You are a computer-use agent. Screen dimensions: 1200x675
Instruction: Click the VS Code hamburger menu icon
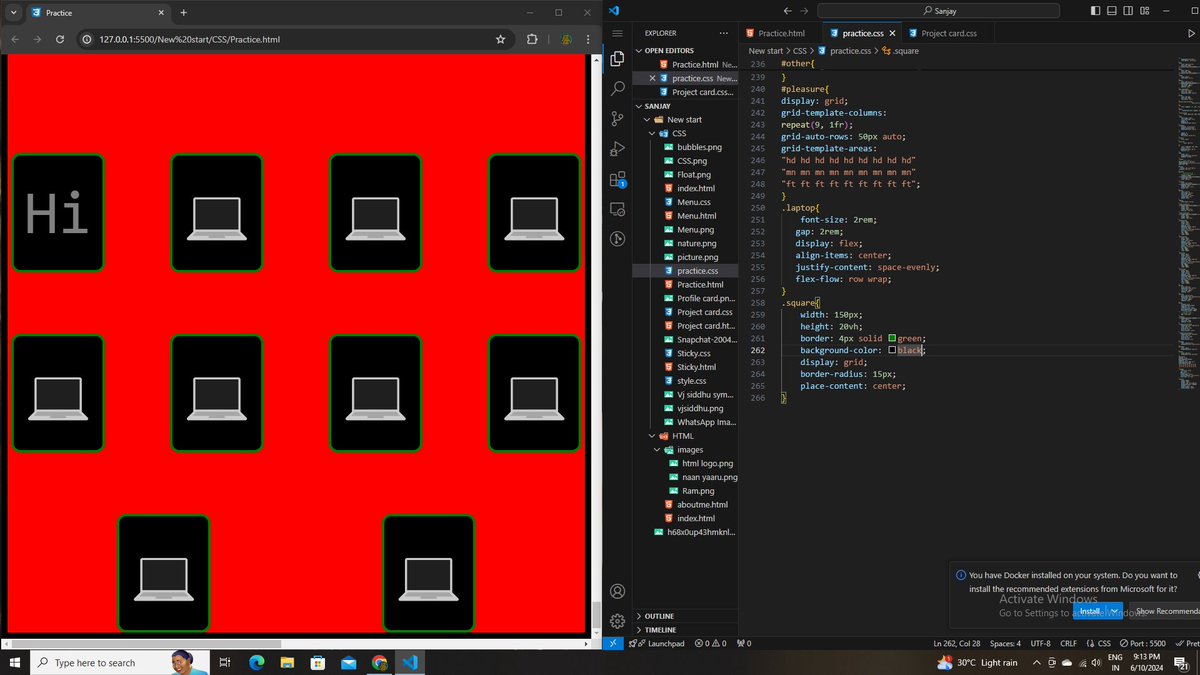pos(617,33)
